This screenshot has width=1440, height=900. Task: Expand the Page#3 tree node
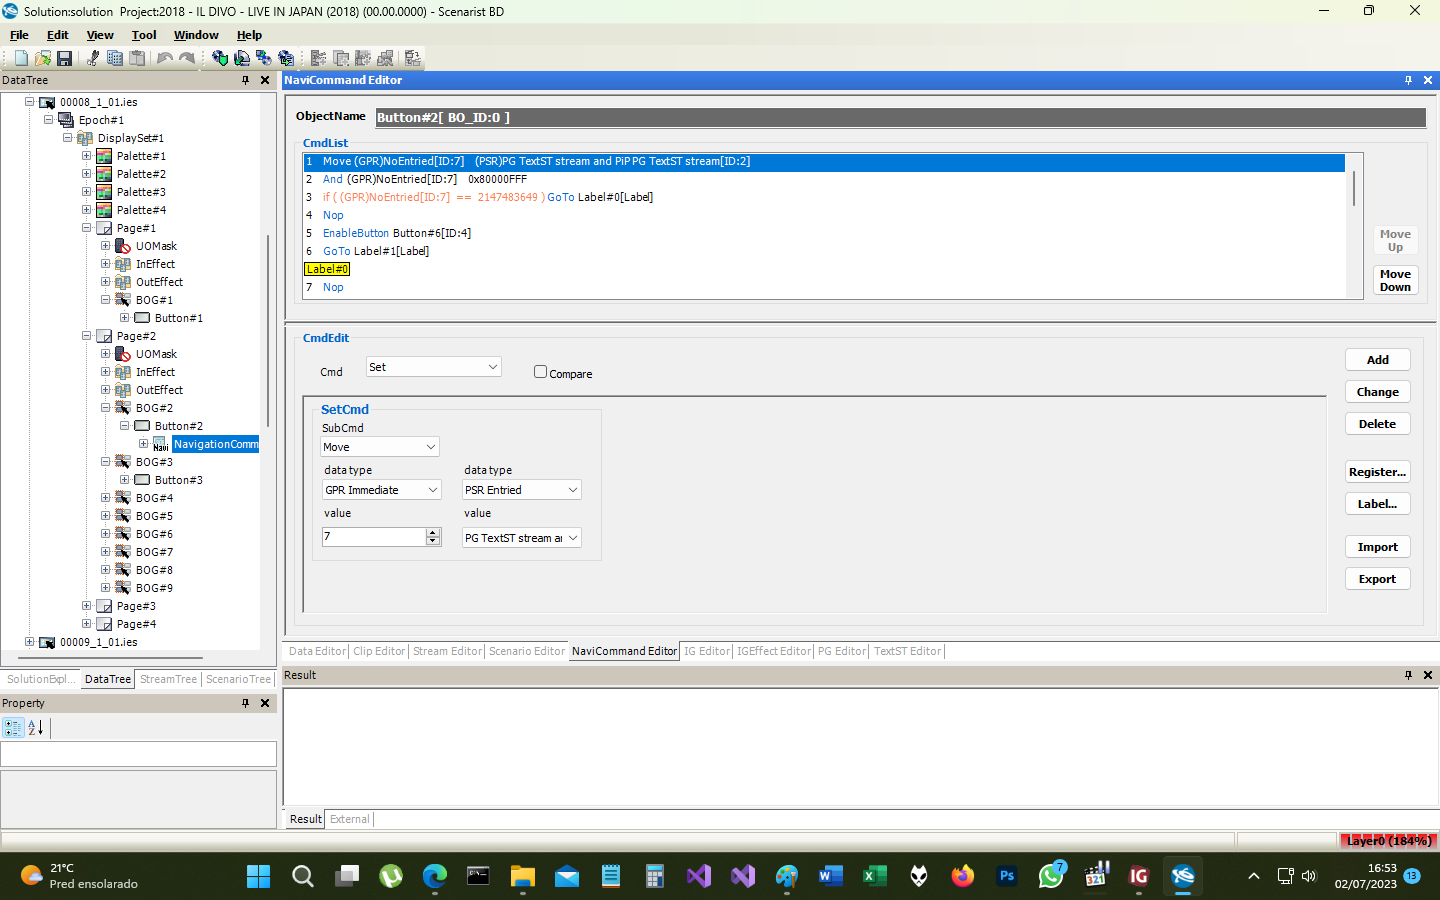coord(86,606)
